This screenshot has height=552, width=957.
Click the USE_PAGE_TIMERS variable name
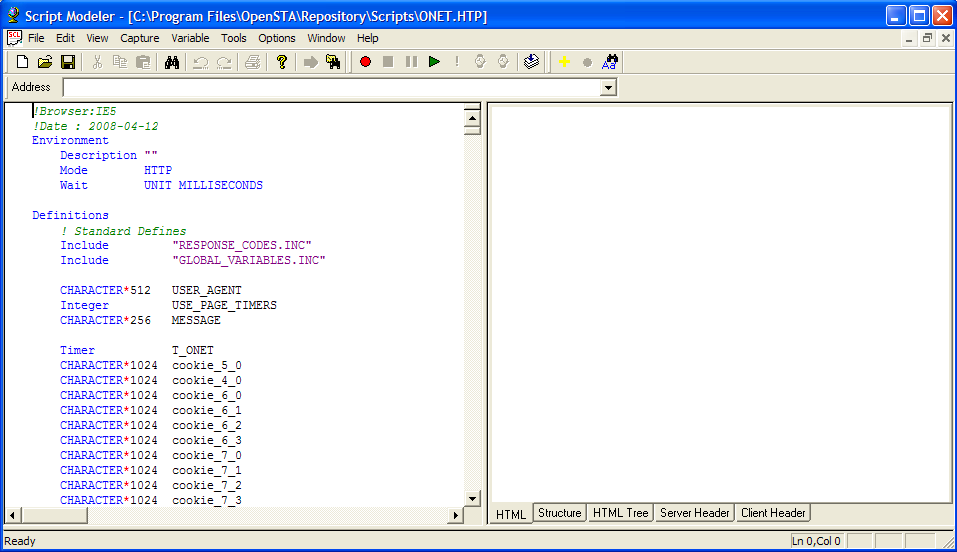pos(224,305)
